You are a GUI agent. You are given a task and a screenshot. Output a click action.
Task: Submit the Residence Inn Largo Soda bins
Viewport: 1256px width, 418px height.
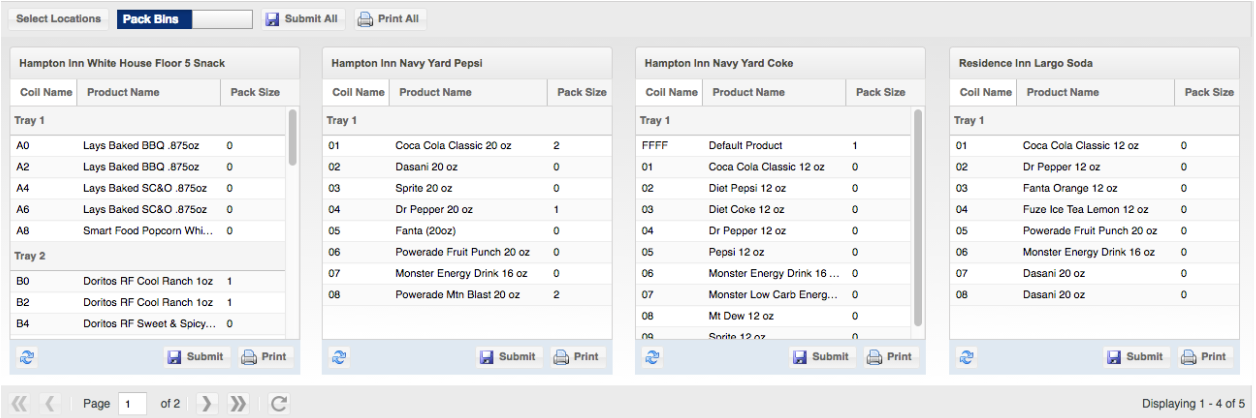[1136, 357]
